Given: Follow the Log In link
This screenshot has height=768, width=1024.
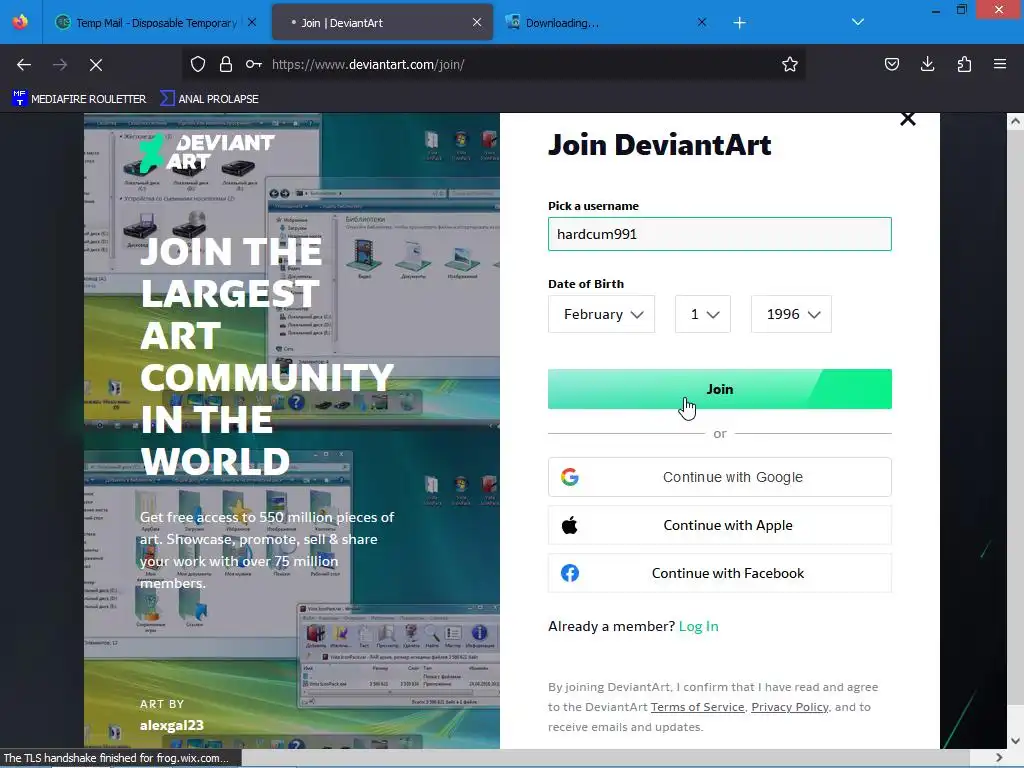Looking at the screenshot, I should point(698,626).
